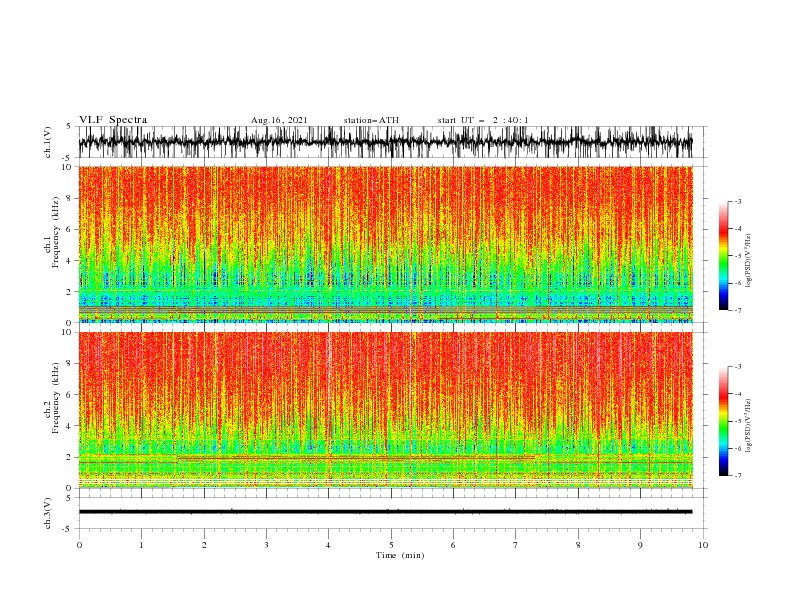Click the ch.1 'Frequency (kHz)' axis label
792x612 pixels.
click(x=56, y=232)
